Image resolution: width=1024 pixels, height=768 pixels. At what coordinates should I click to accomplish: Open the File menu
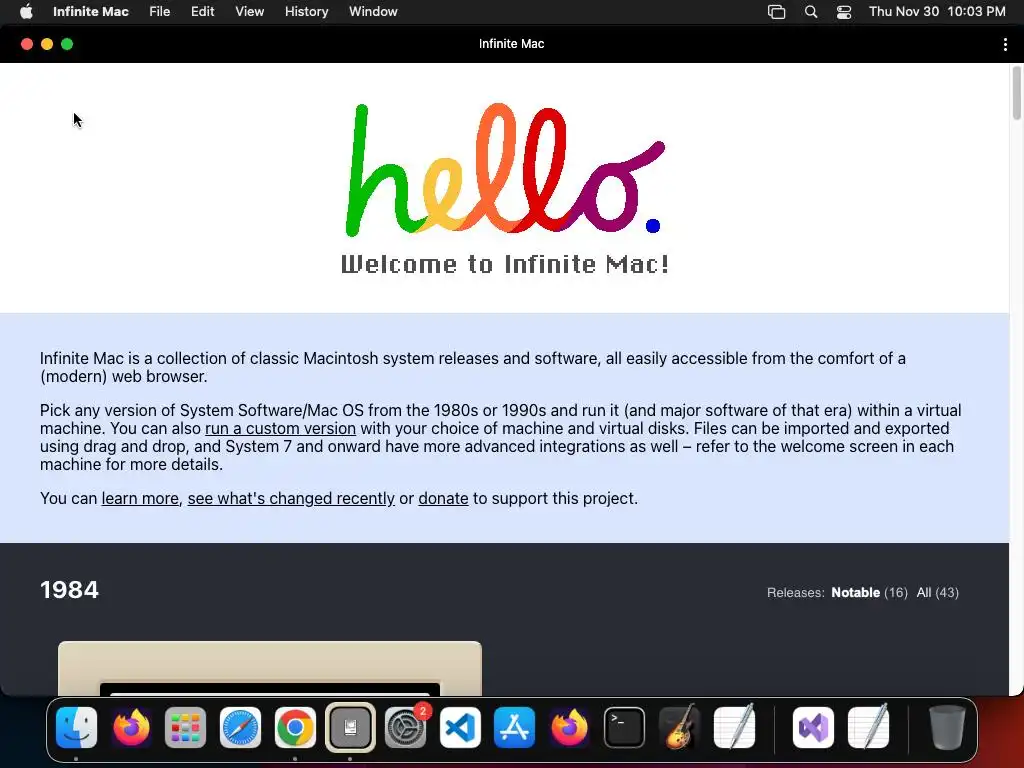pyautogui.click(x=159, y=12)
